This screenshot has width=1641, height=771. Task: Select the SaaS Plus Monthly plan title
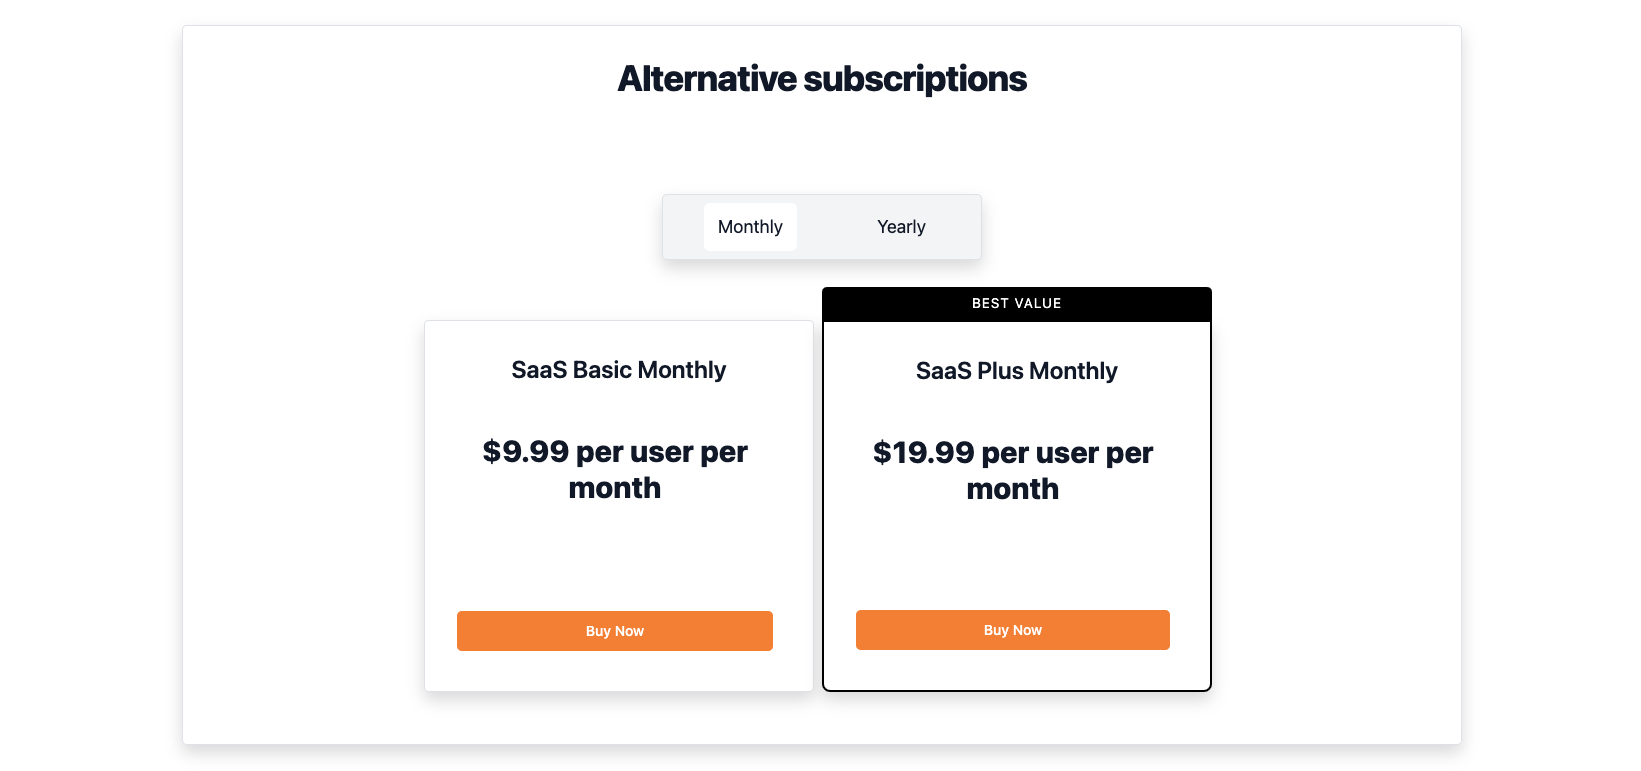(1016, 371)
